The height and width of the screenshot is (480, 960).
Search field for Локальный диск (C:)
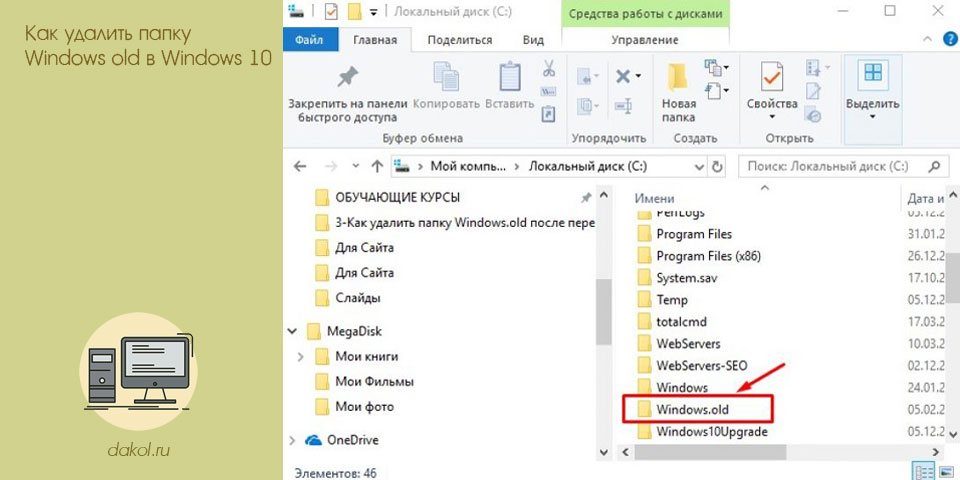point(842,166)
